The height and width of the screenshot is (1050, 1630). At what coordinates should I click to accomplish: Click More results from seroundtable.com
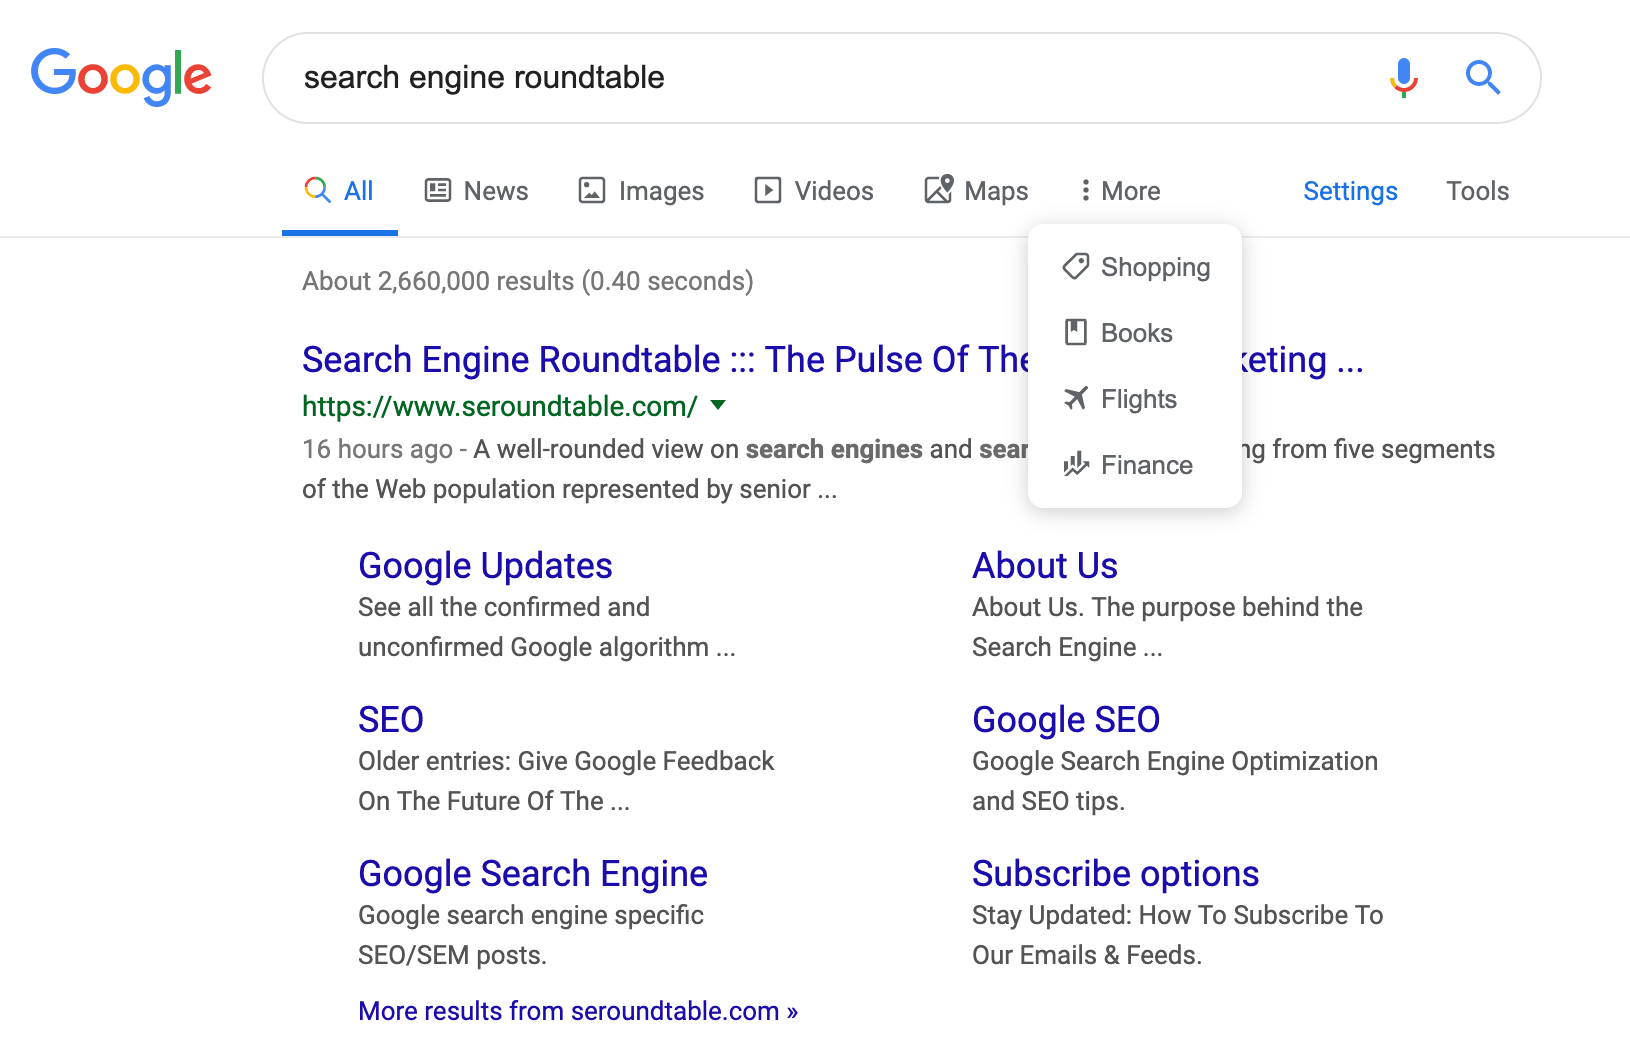(577, 1011)
